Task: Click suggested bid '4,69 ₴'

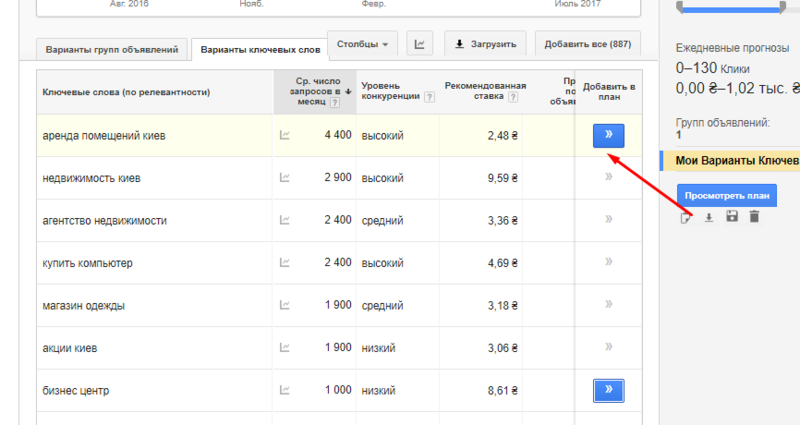Action: pyautogui.click(x=503, y=263)
